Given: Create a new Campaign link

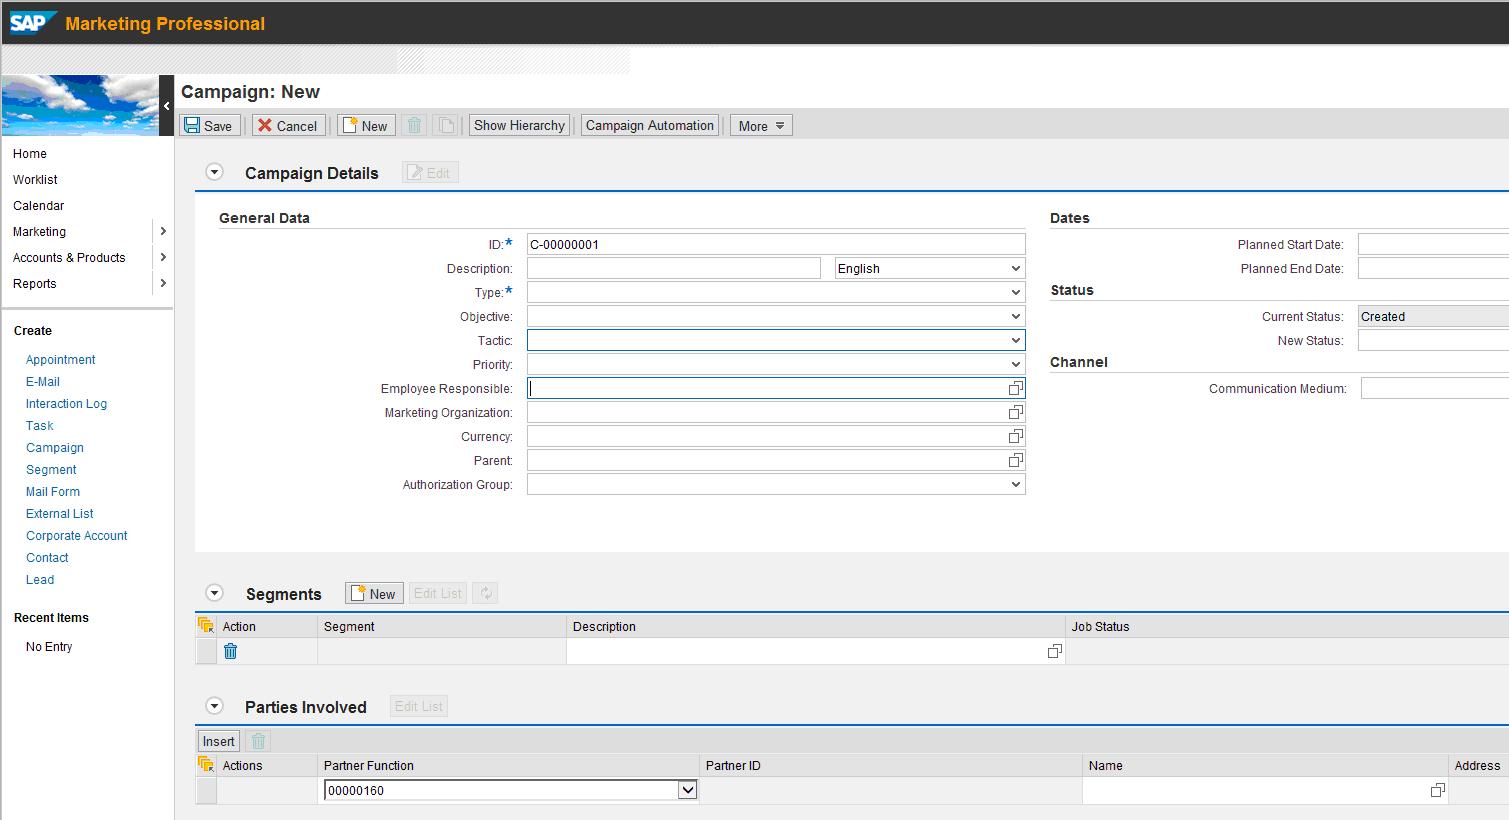Looking at the screenshot, I should click(55, 447).
